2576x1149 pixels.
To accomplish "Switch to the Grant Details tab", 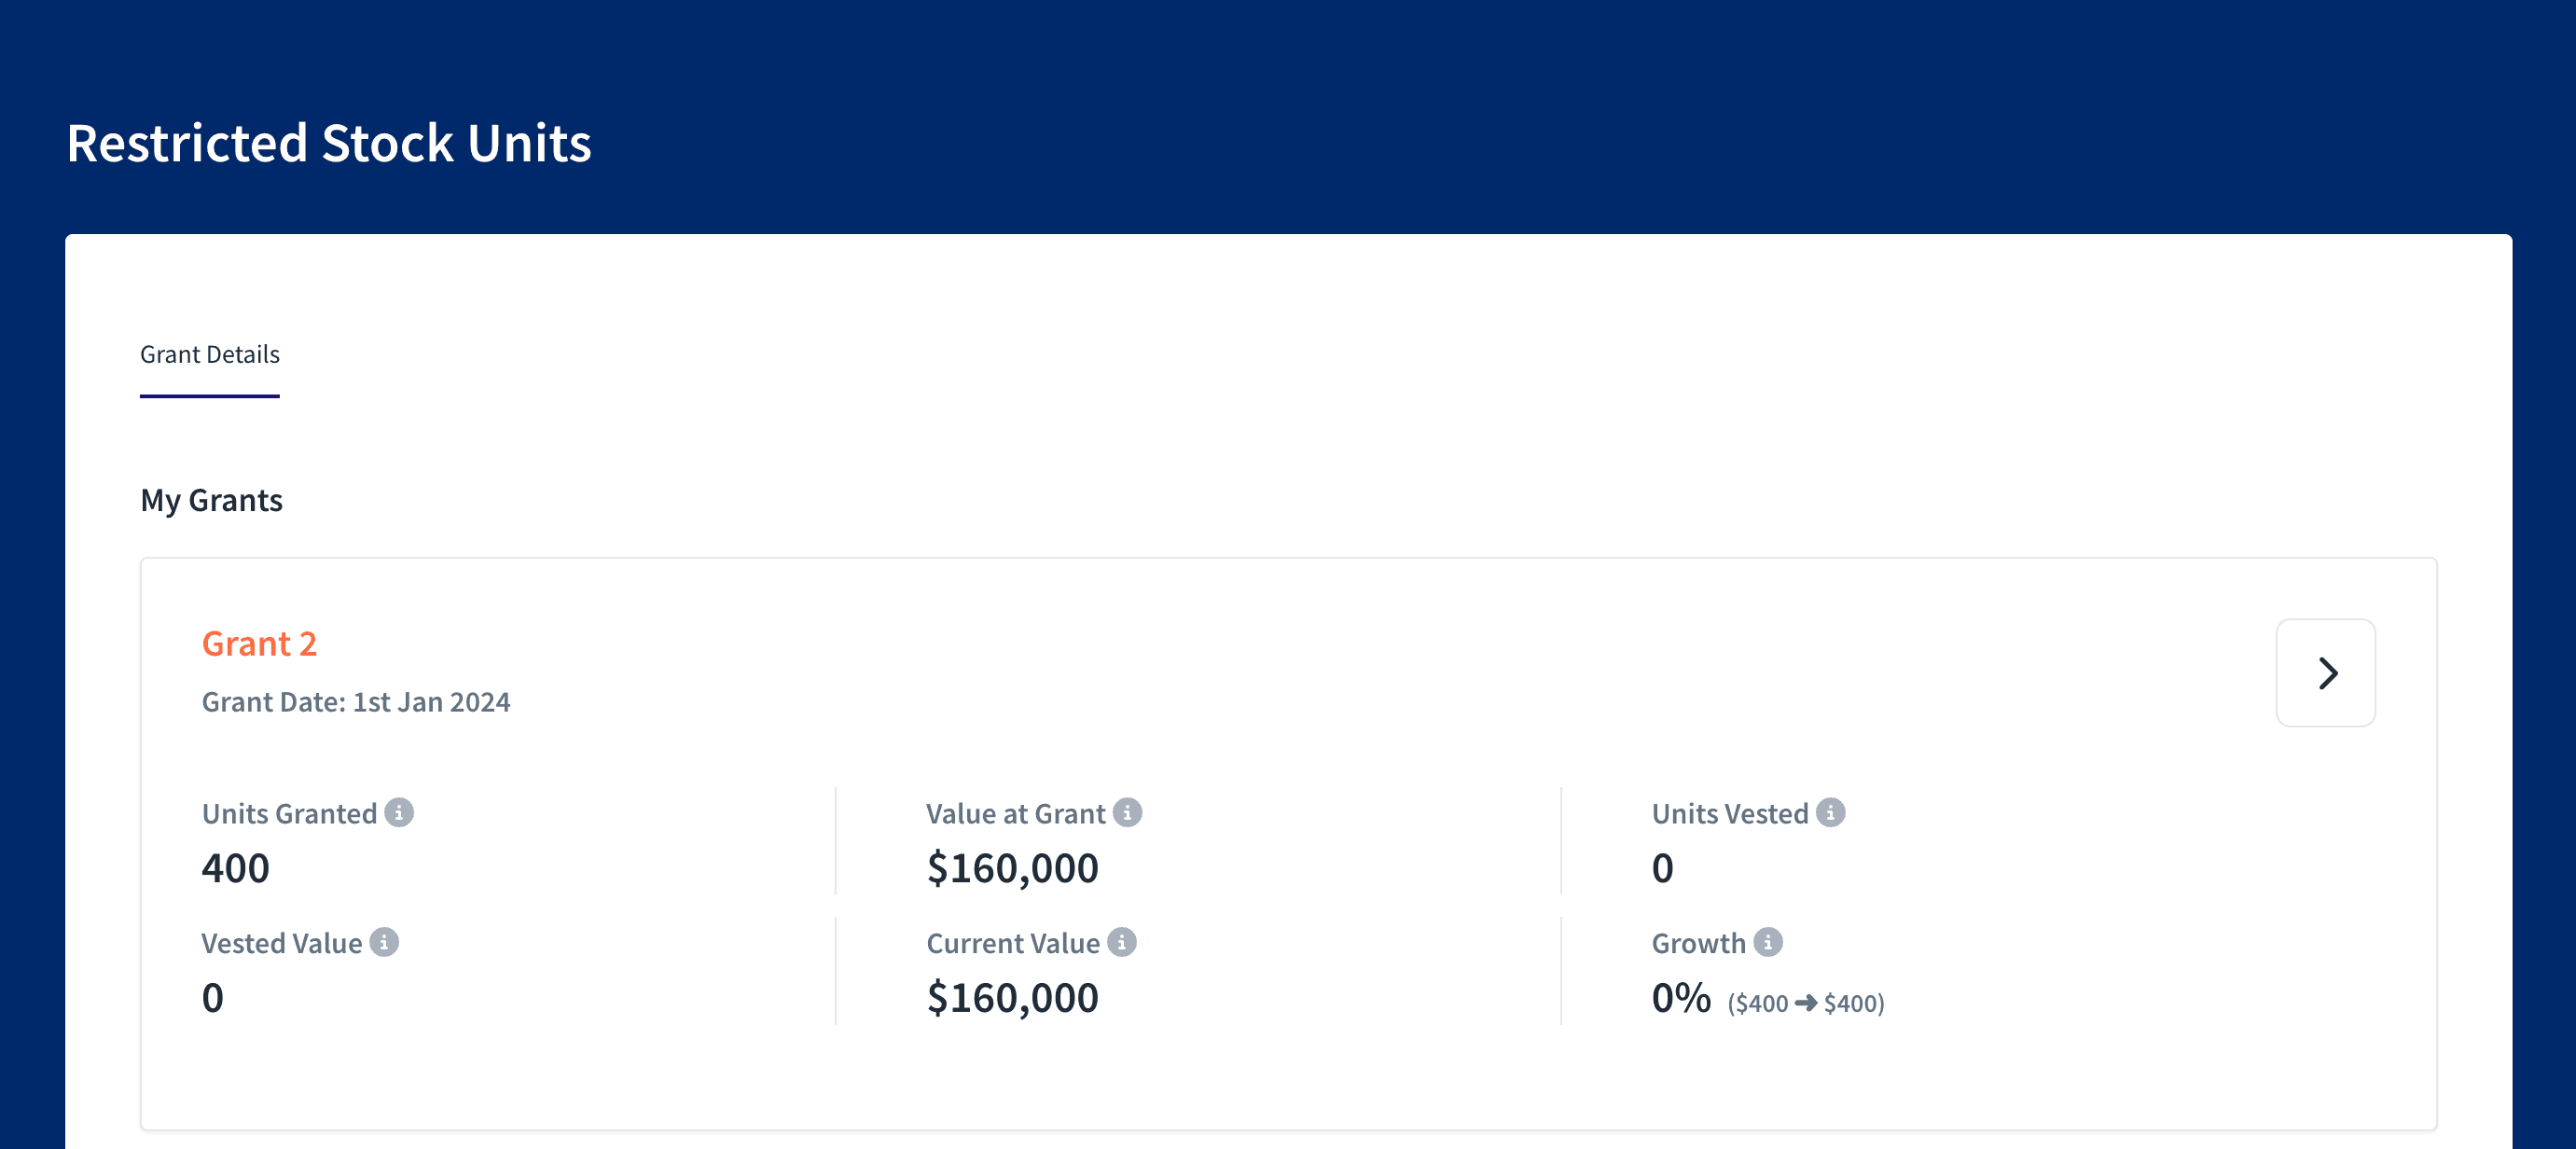I will pyautogui.click(x=209, y=355).
